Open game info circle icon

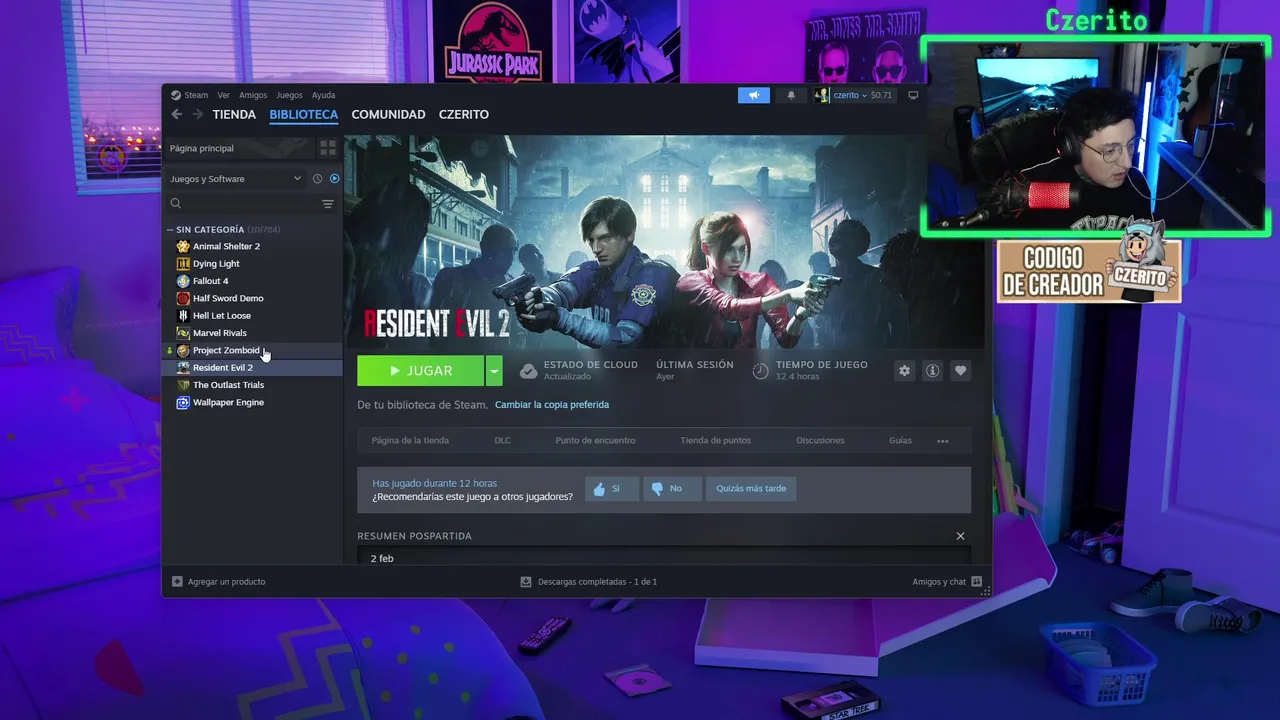[933, 371]
